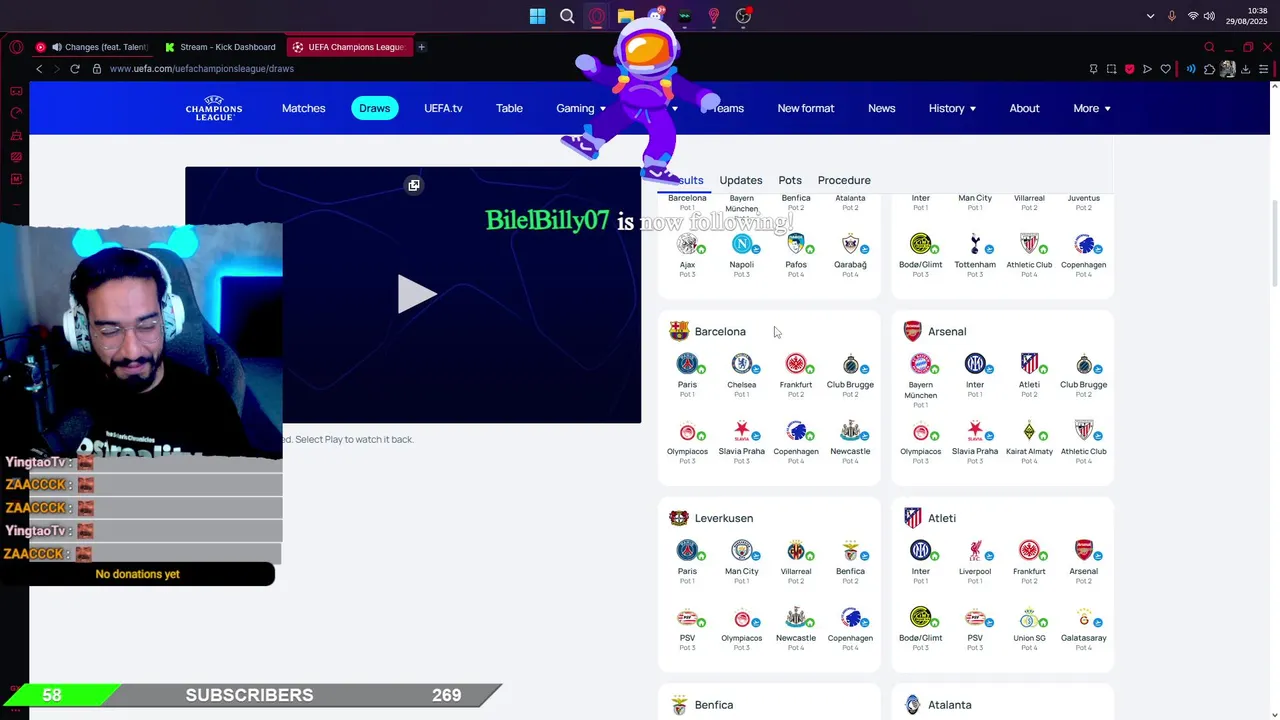Click the browser tab search magnifier icon
Image resolution: width=1280 pixels, height=720 pixels.
coord(1209,47)
